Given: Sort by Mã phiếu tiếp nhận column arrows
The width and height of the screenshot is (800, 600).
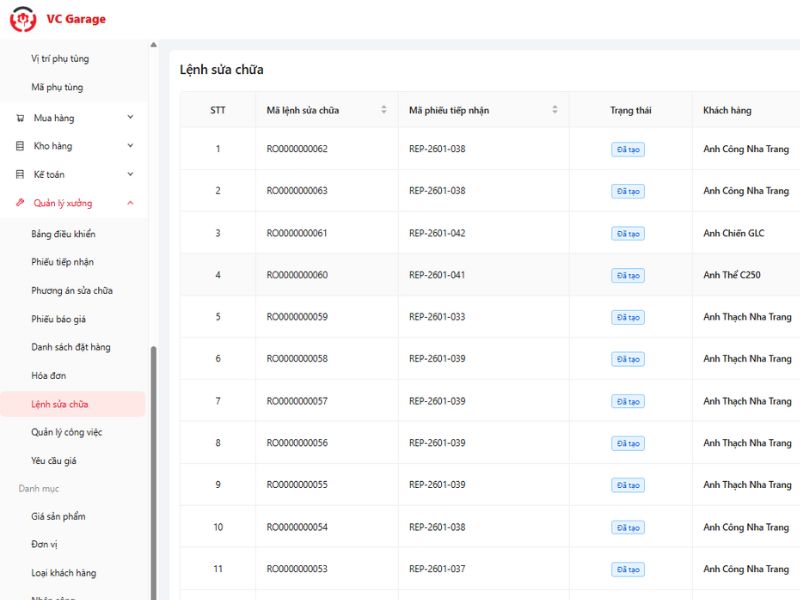Looking at the screenshot, I should coord(555,110).
